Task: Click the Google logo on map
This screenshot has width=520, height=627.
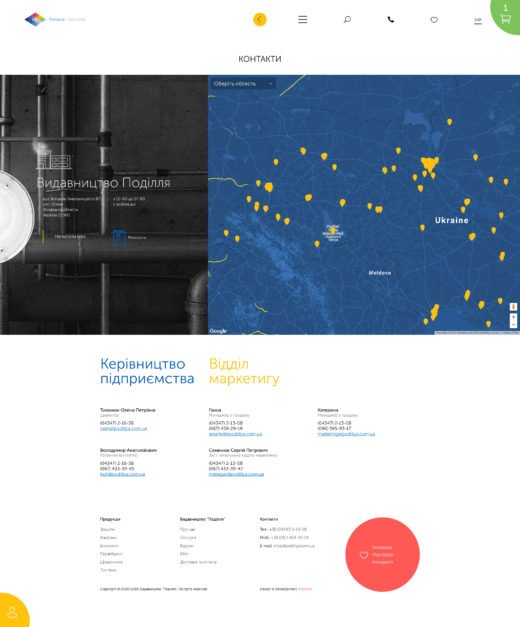Action: 218,331
